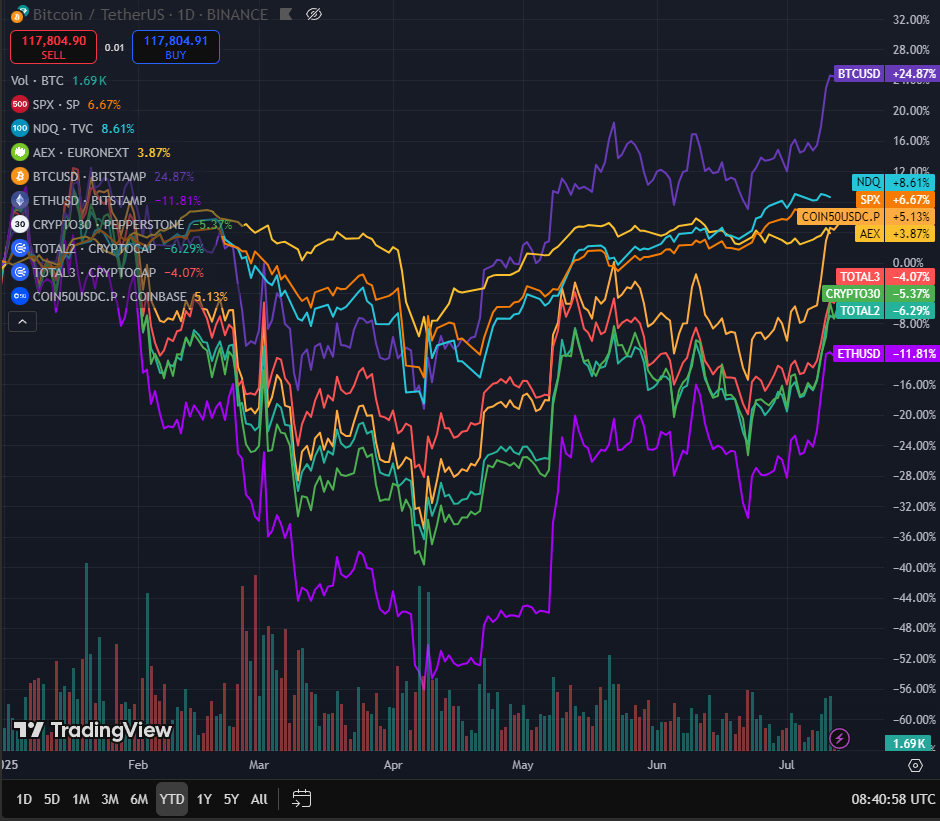This screenshot has width=940, height=821.
Task: Click the 08:40:58 UTC timezone clock
Action: pyautogui.click(x=893, y=799)
